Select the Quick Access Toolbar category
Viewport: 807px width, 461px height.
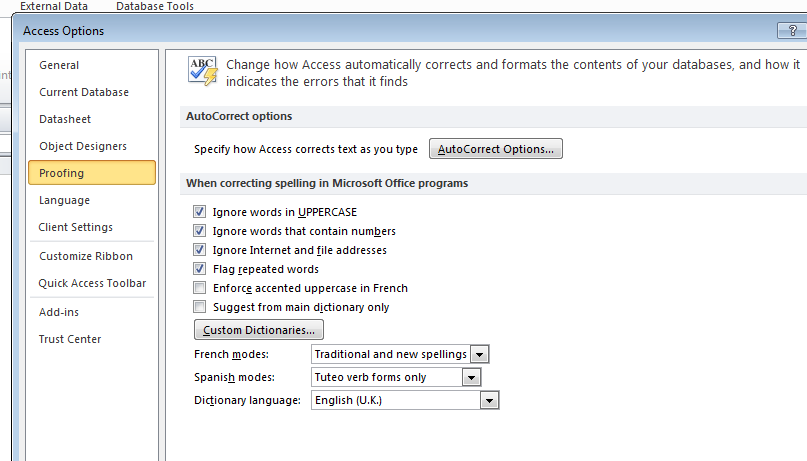point(93,283)
